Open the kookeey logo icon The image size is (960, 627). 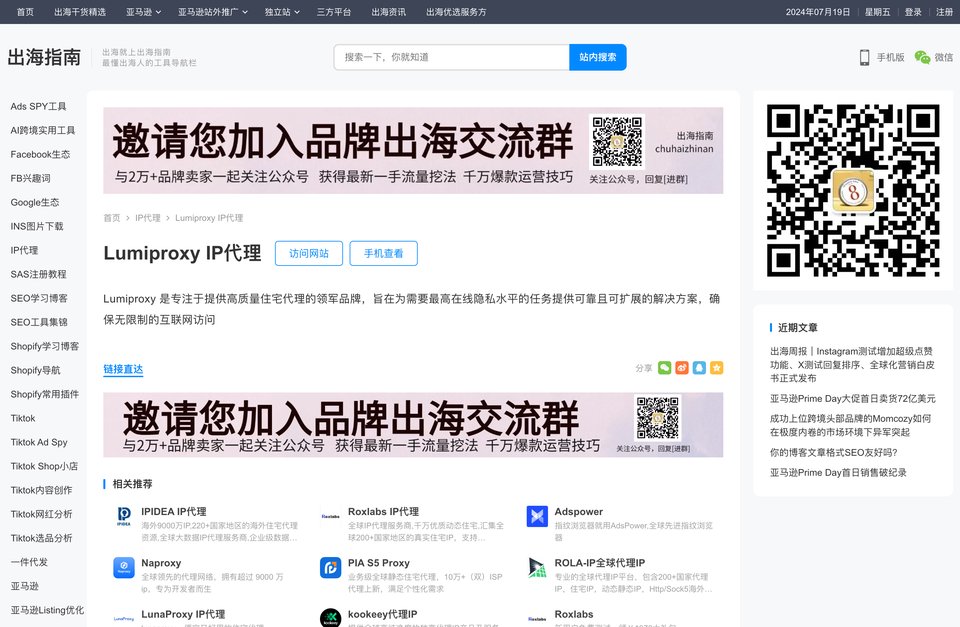coord(331,617)
